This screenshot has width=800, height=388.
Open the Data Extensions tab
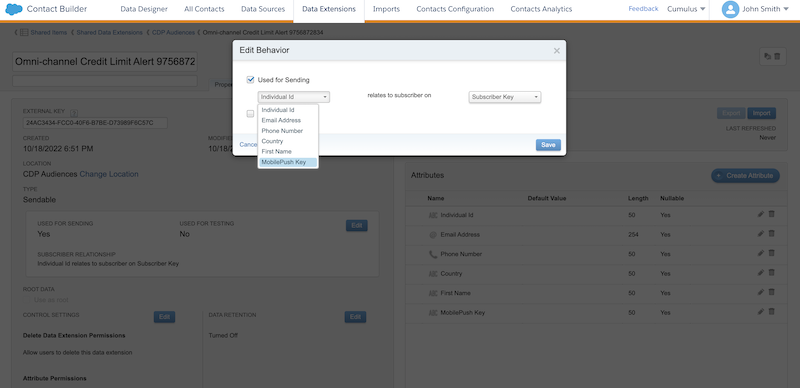click(329, 9)
